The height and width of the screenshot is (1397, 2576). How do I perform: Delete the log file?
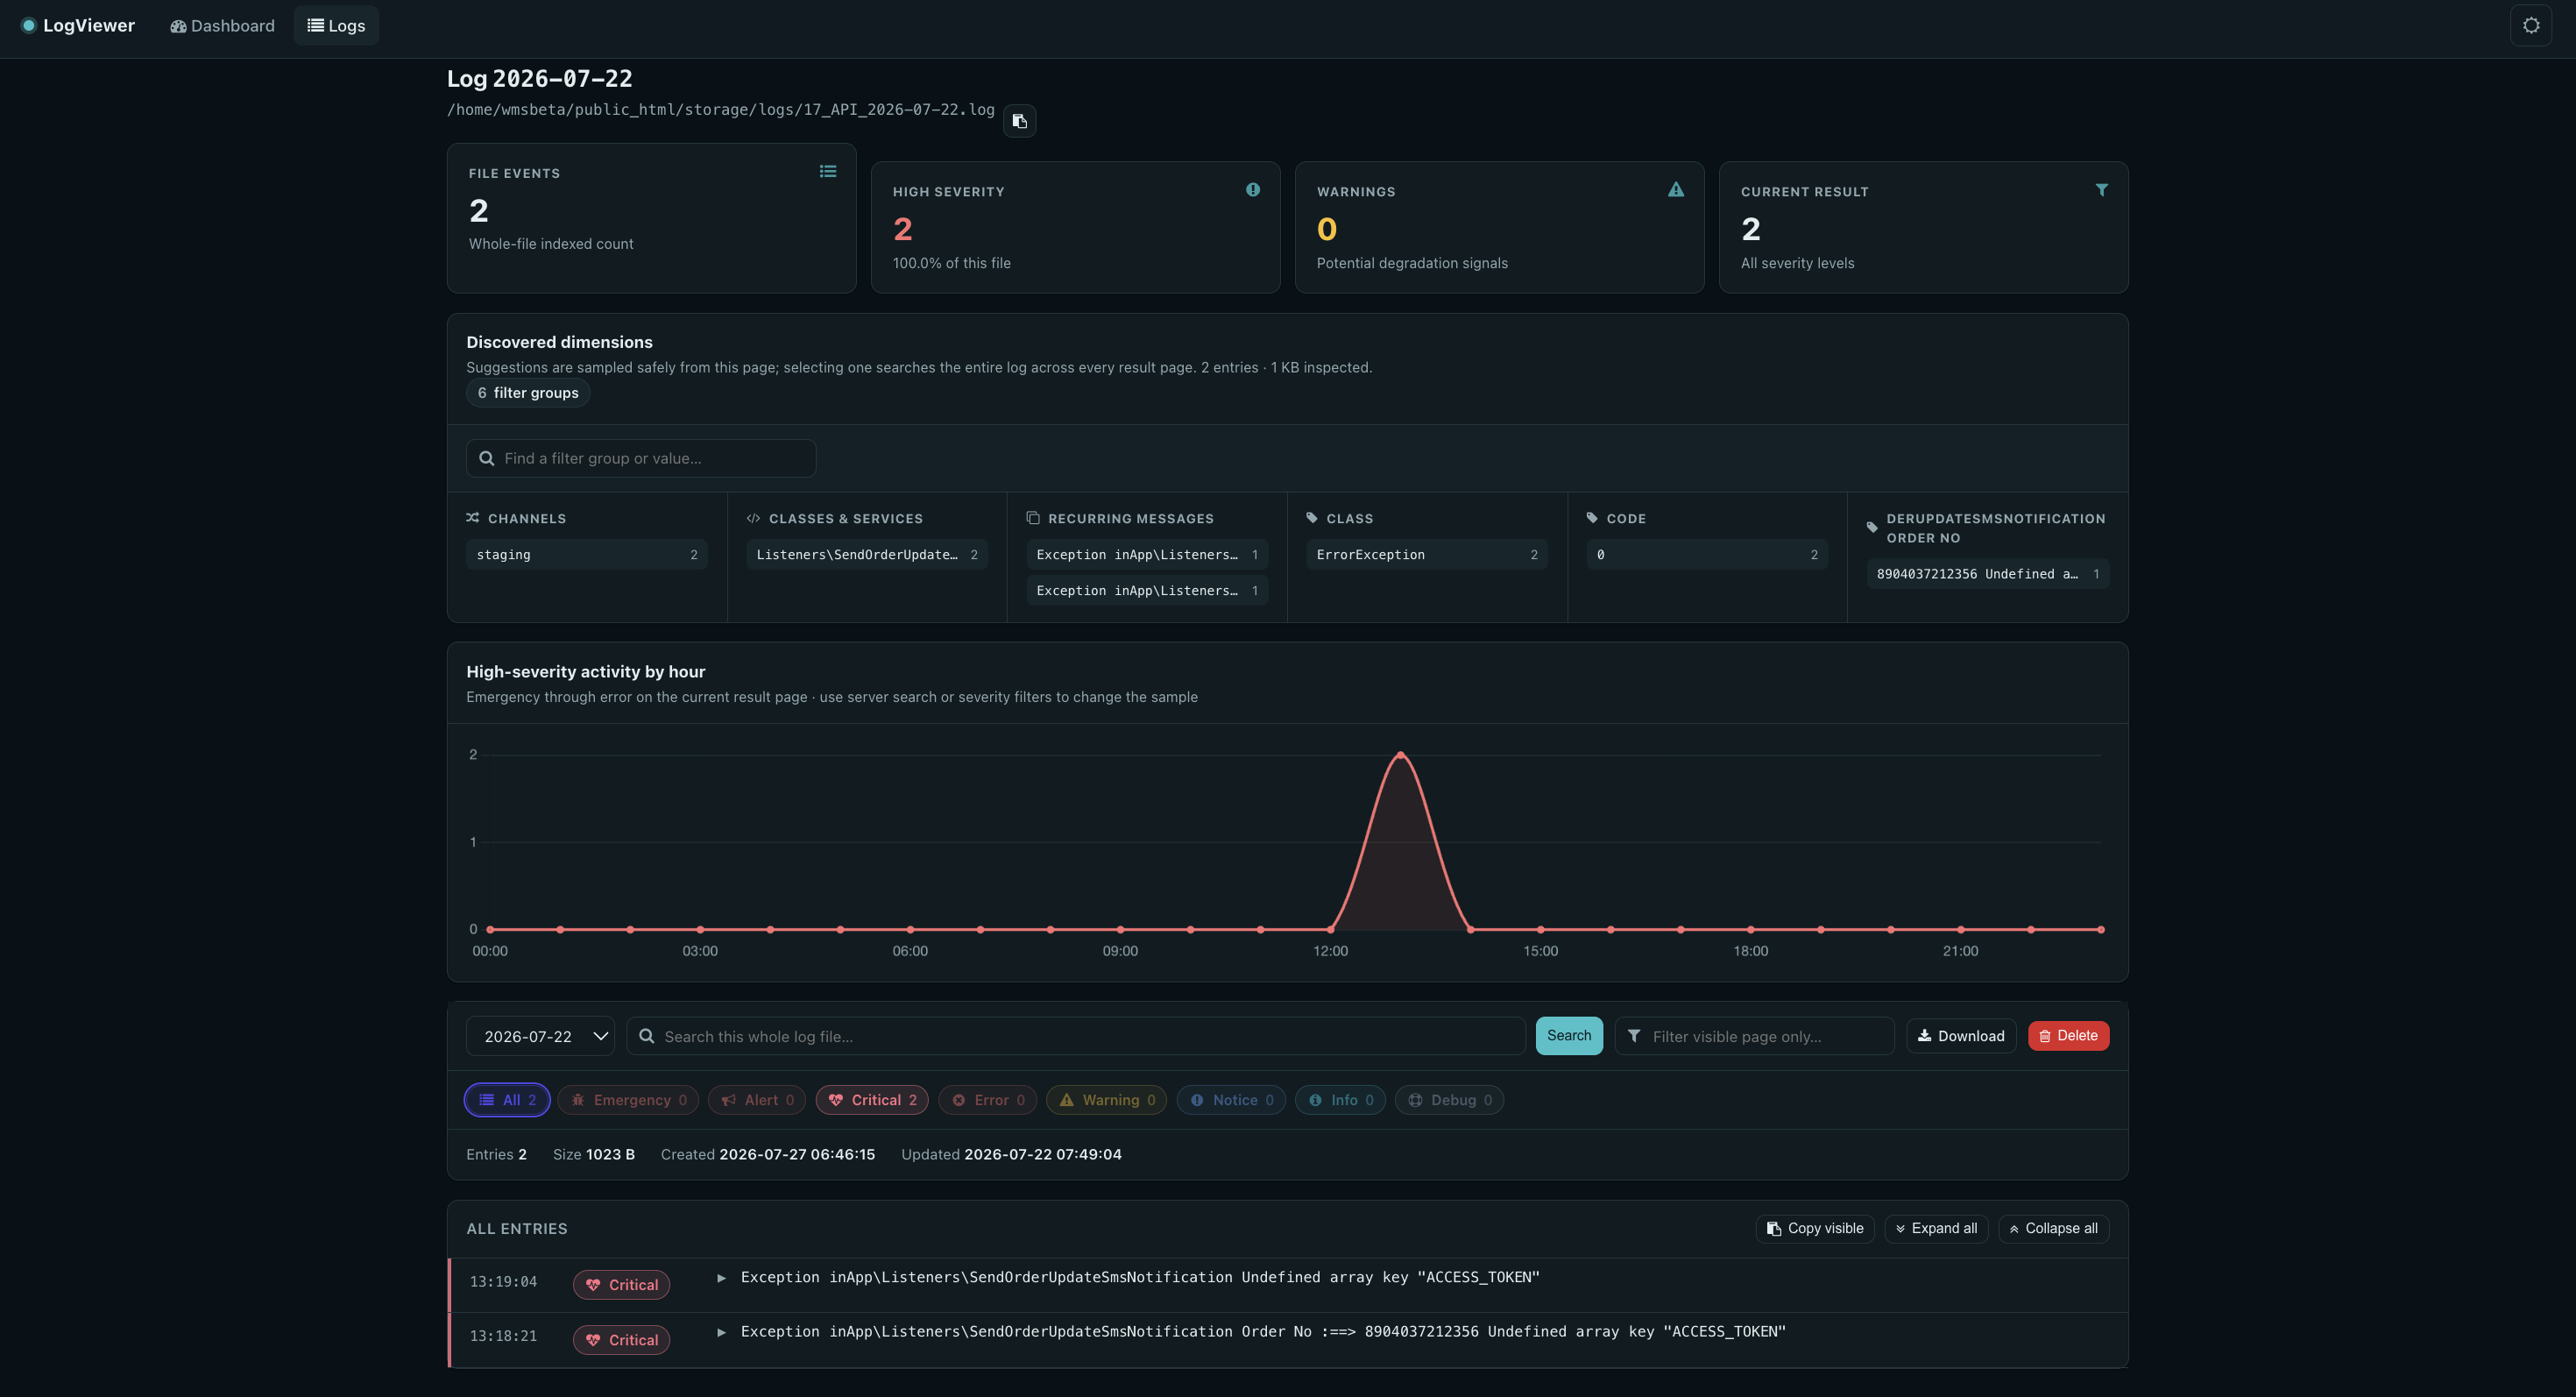coord(2068,1036)
